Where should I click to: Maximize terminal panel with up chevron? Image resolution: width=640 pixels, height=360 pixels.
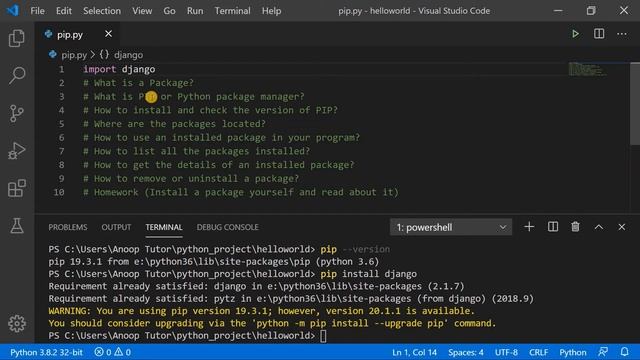(599, 227)
